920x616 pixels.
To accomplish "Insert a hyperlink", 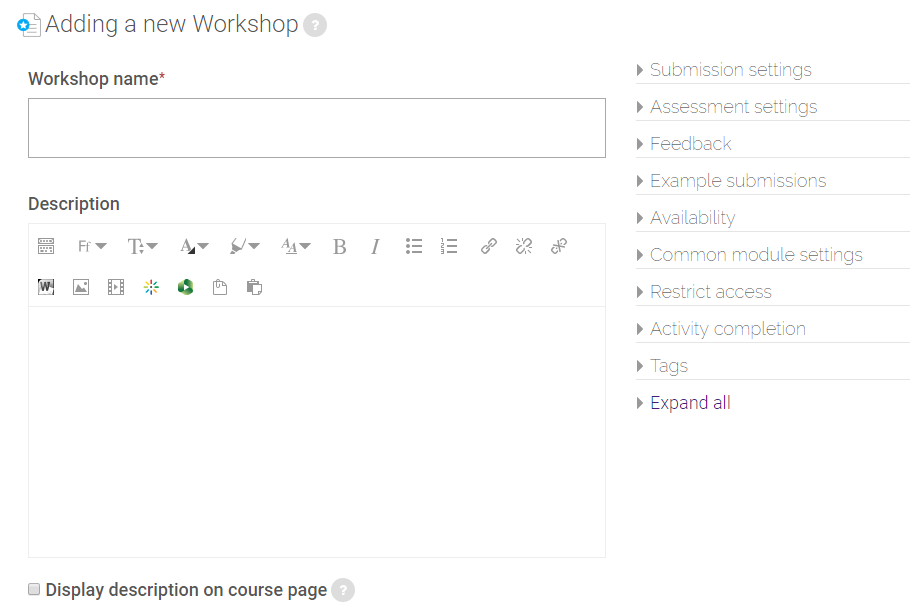I will [x=489, y=246].
